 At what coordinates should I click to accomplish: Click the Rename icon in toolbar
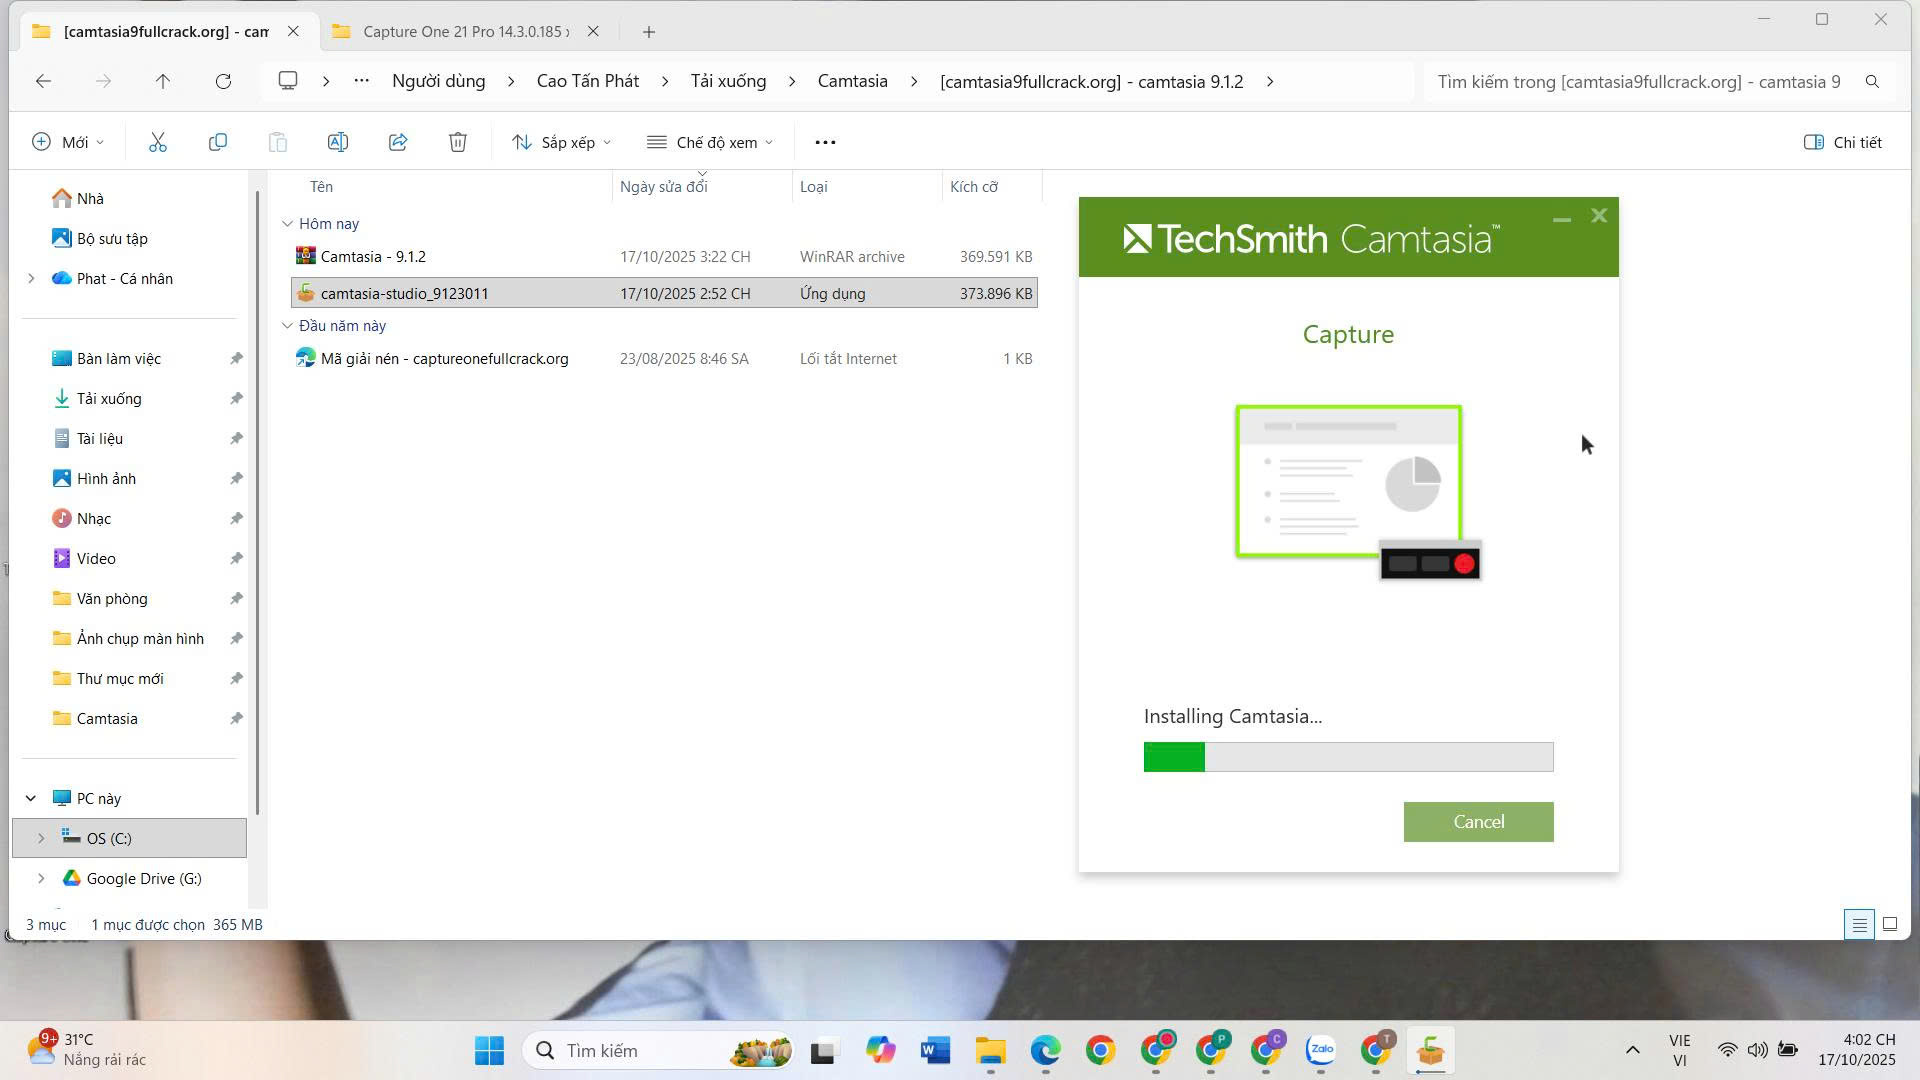coord(338,142)
